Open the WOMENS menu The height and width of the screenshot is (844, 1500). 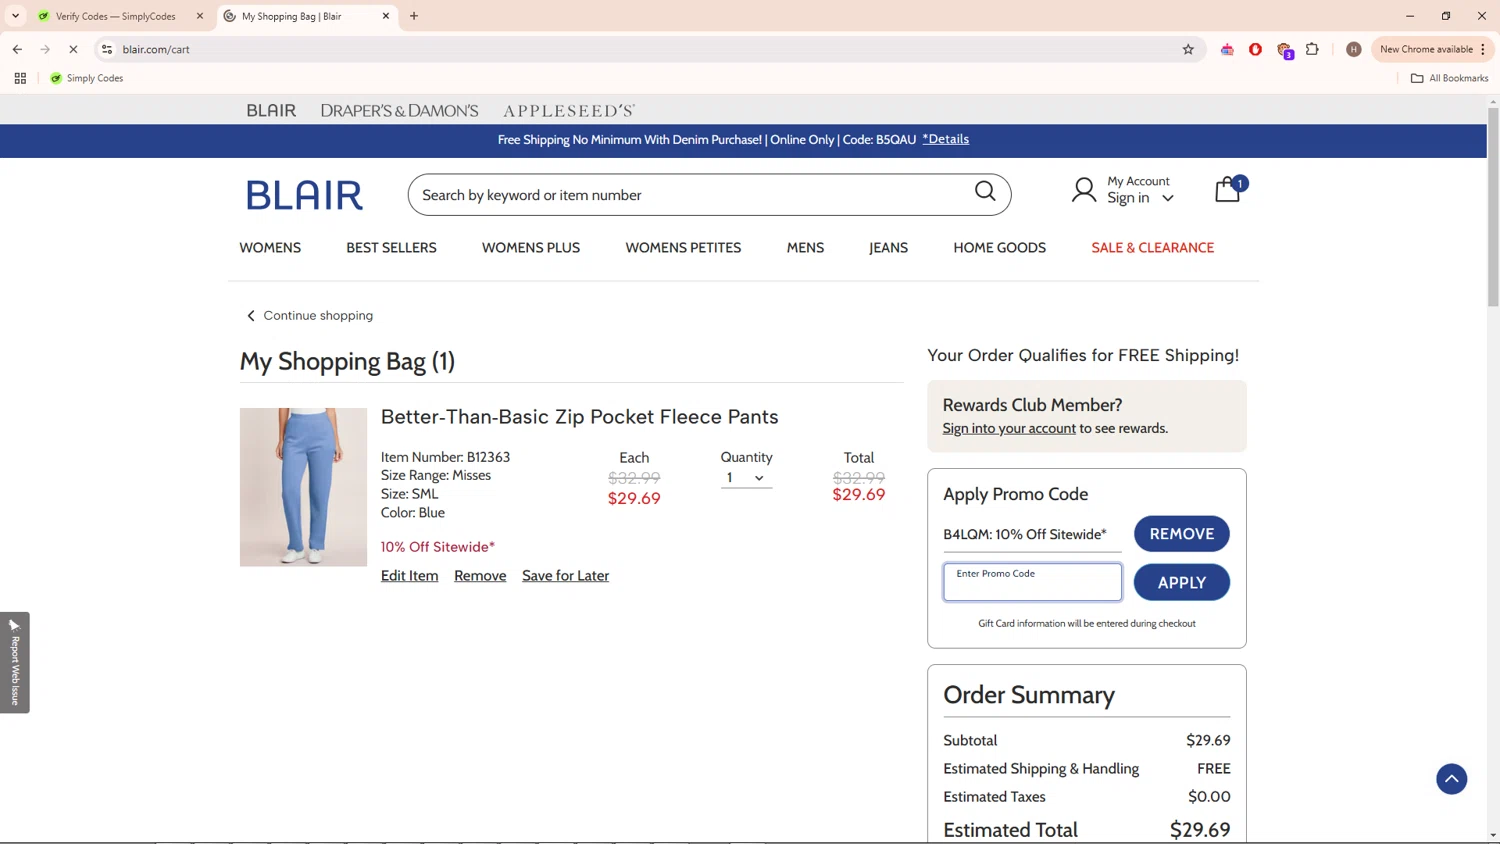(x=270, y=248)
